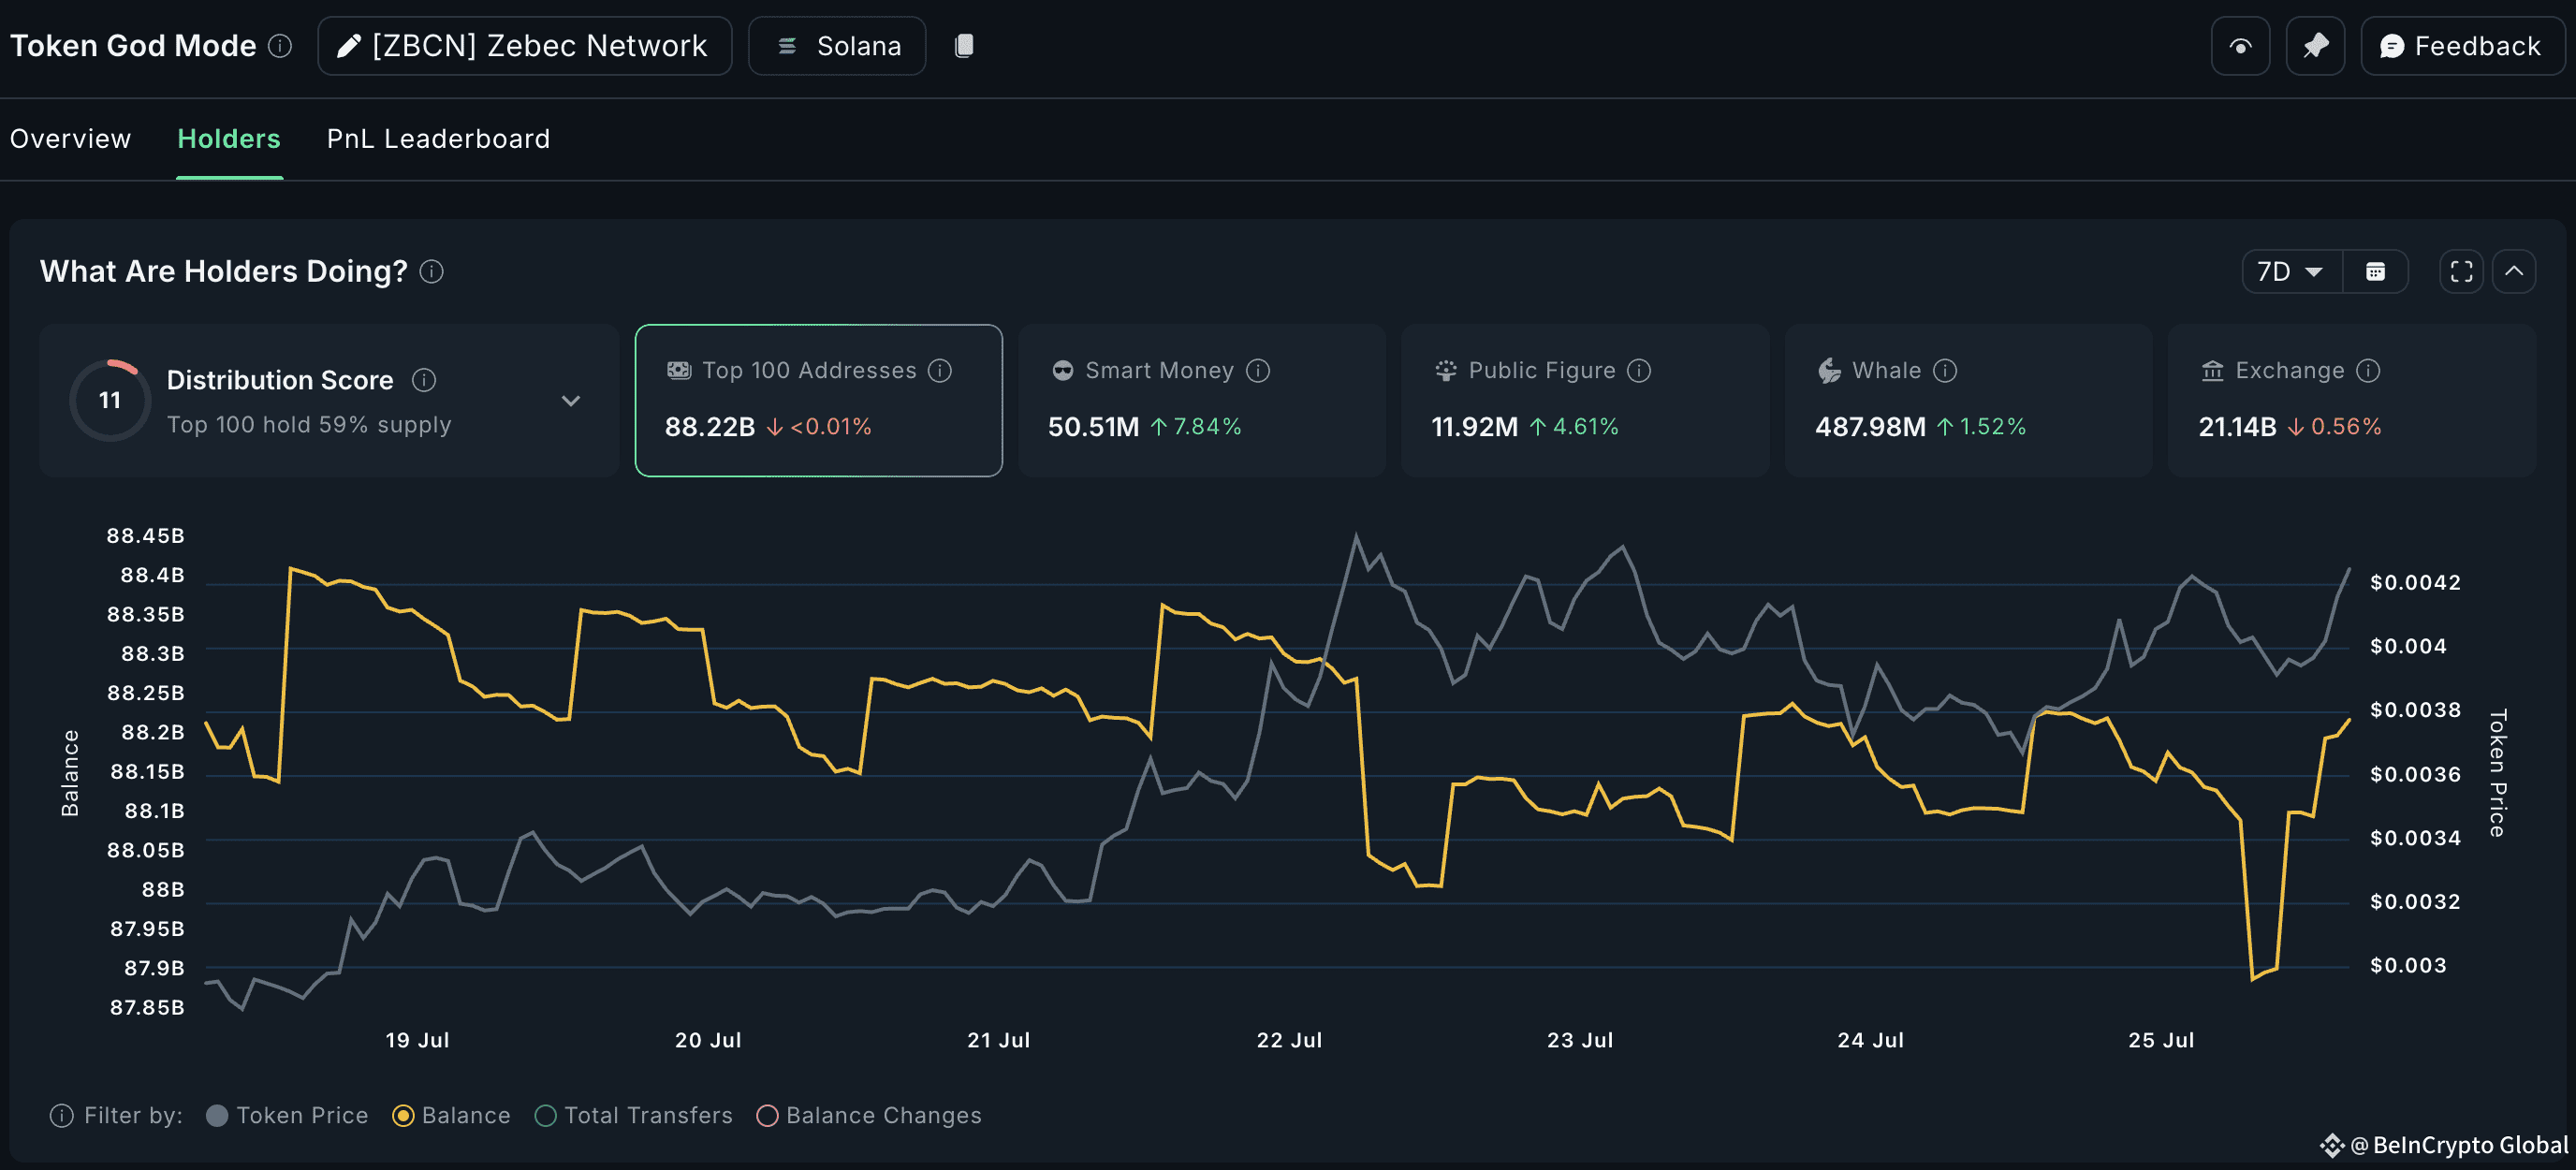Open the 7D time range dropdown
This screenshot has height=1170, width=2576.
click(2291, 272)
